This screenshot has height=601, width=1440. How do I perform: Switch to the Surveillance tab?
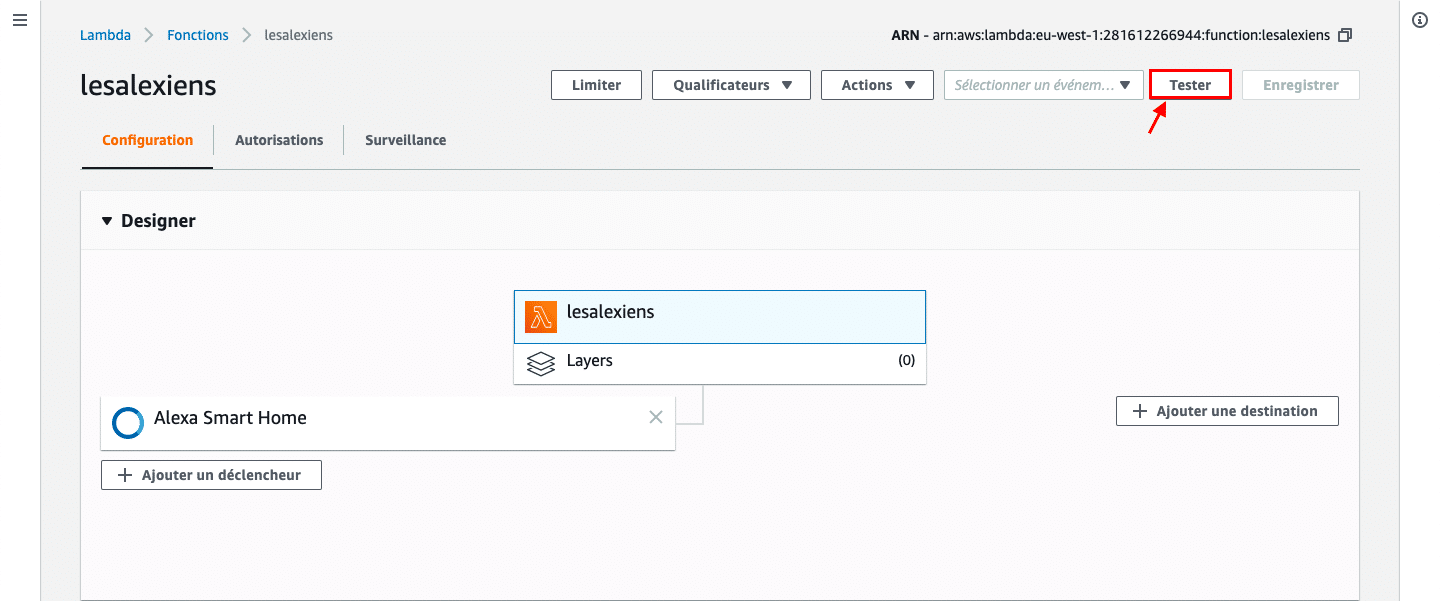click(x=406, y=140)
